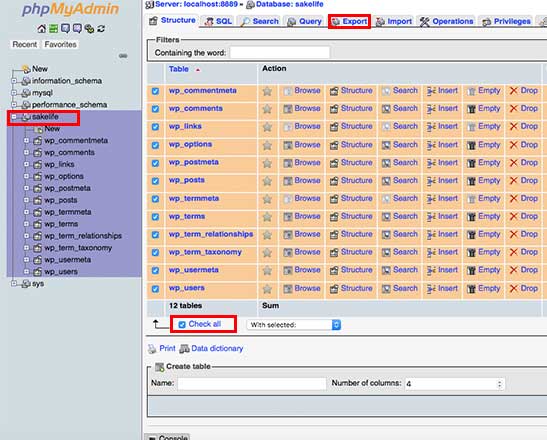Open the Query tab
547x440 pixels.
304,22
